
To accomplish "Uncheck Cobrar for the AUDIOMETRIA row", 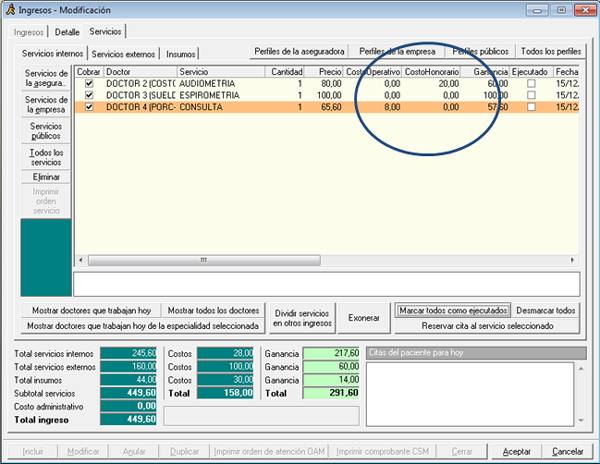I will (x=90, y=84).
